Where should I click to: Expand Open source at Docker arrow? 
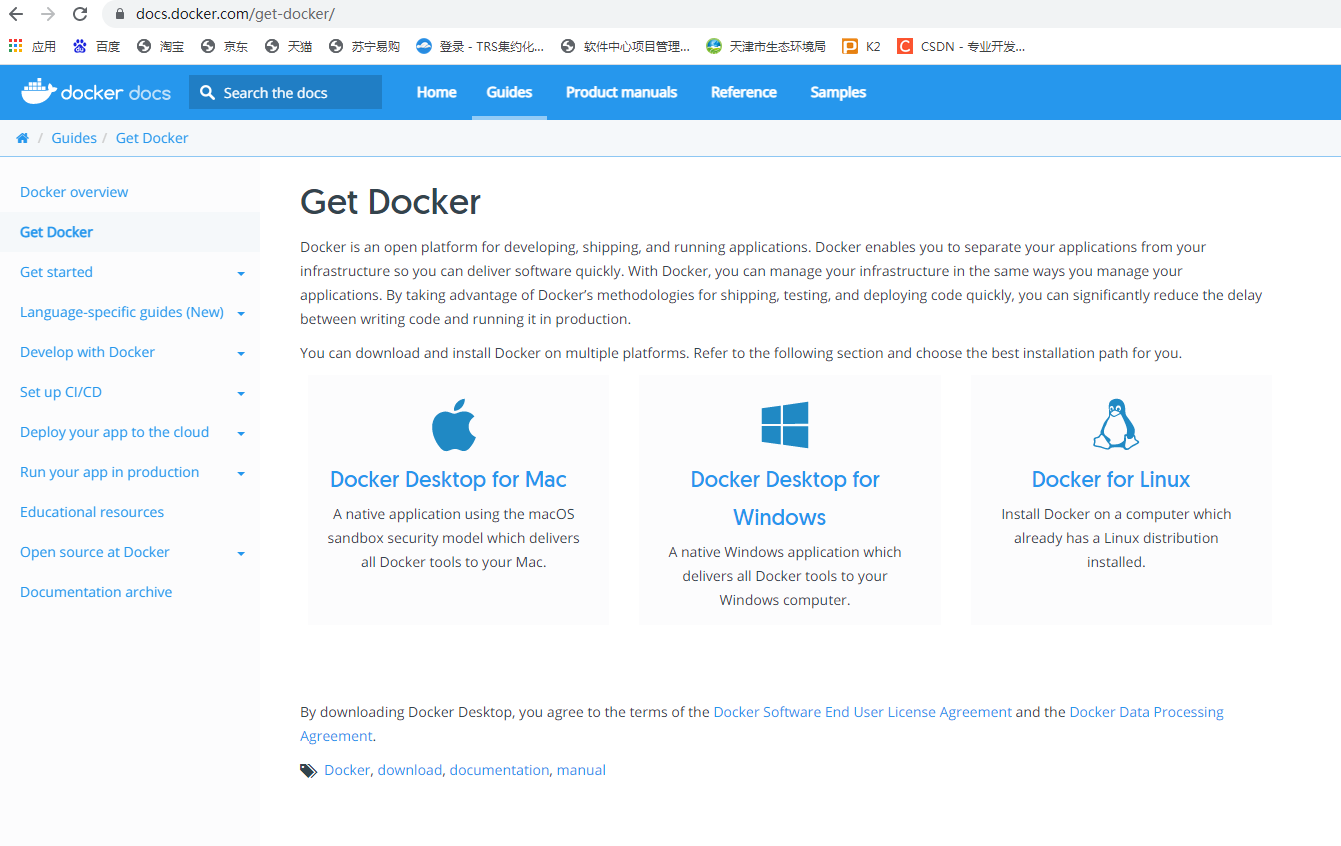[241, 553]
